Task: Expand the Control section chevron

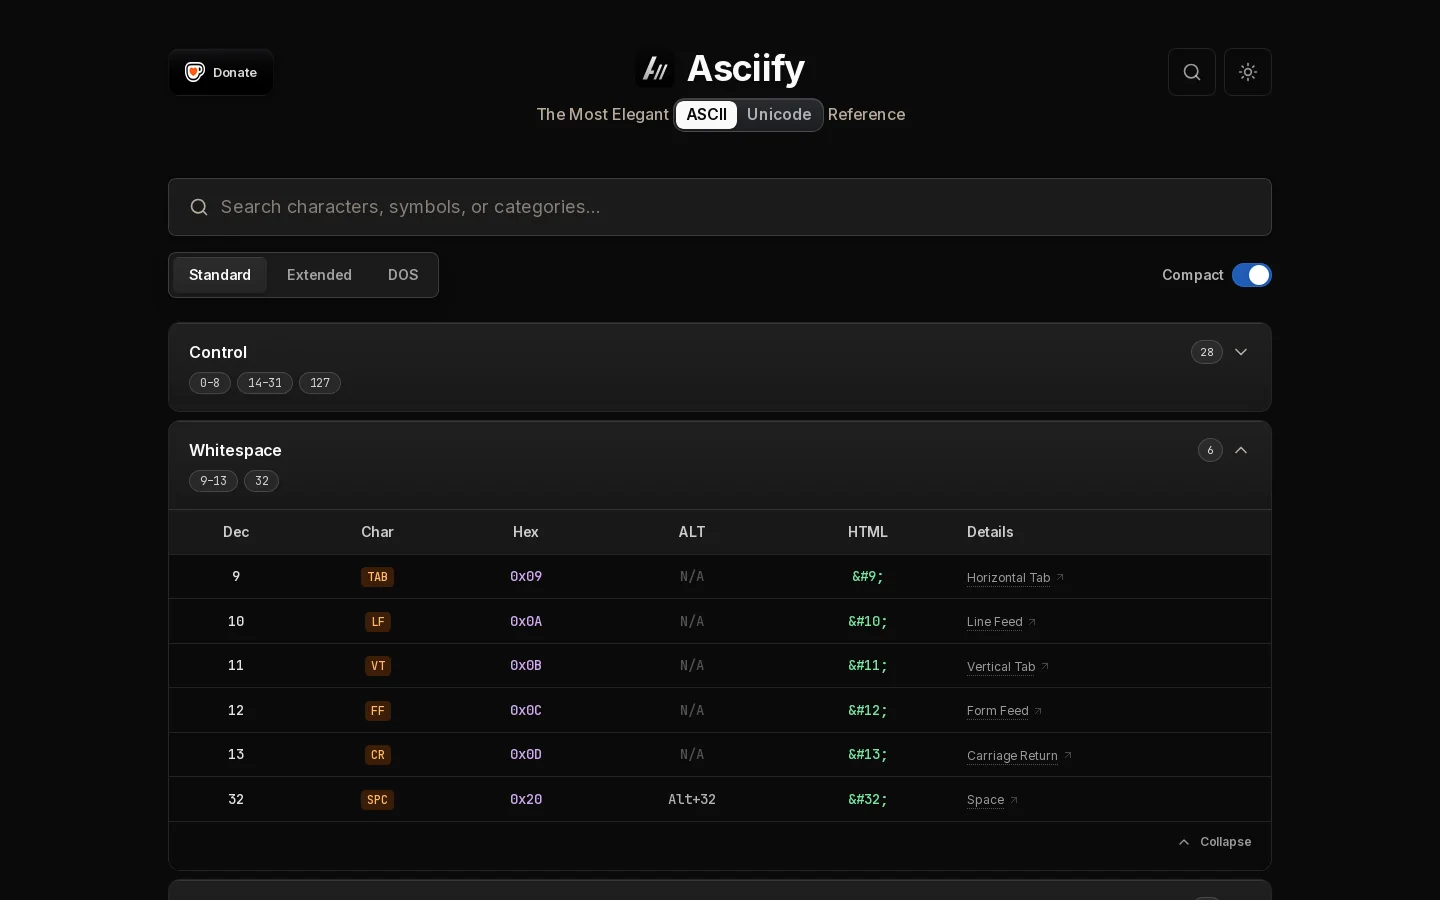Action: 1241,352
